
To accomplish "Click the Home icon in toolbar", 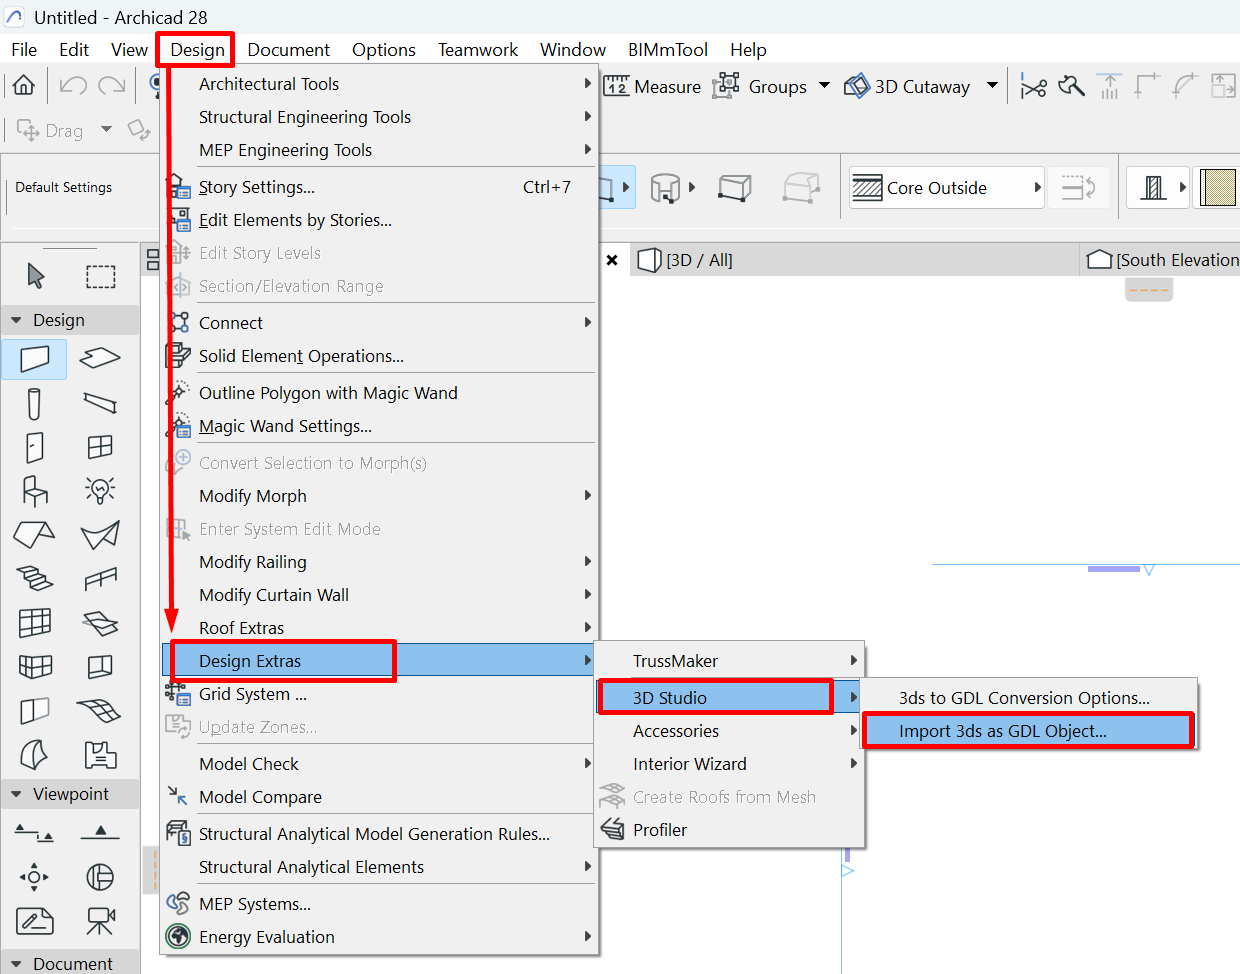I will (x=24, y=86).
